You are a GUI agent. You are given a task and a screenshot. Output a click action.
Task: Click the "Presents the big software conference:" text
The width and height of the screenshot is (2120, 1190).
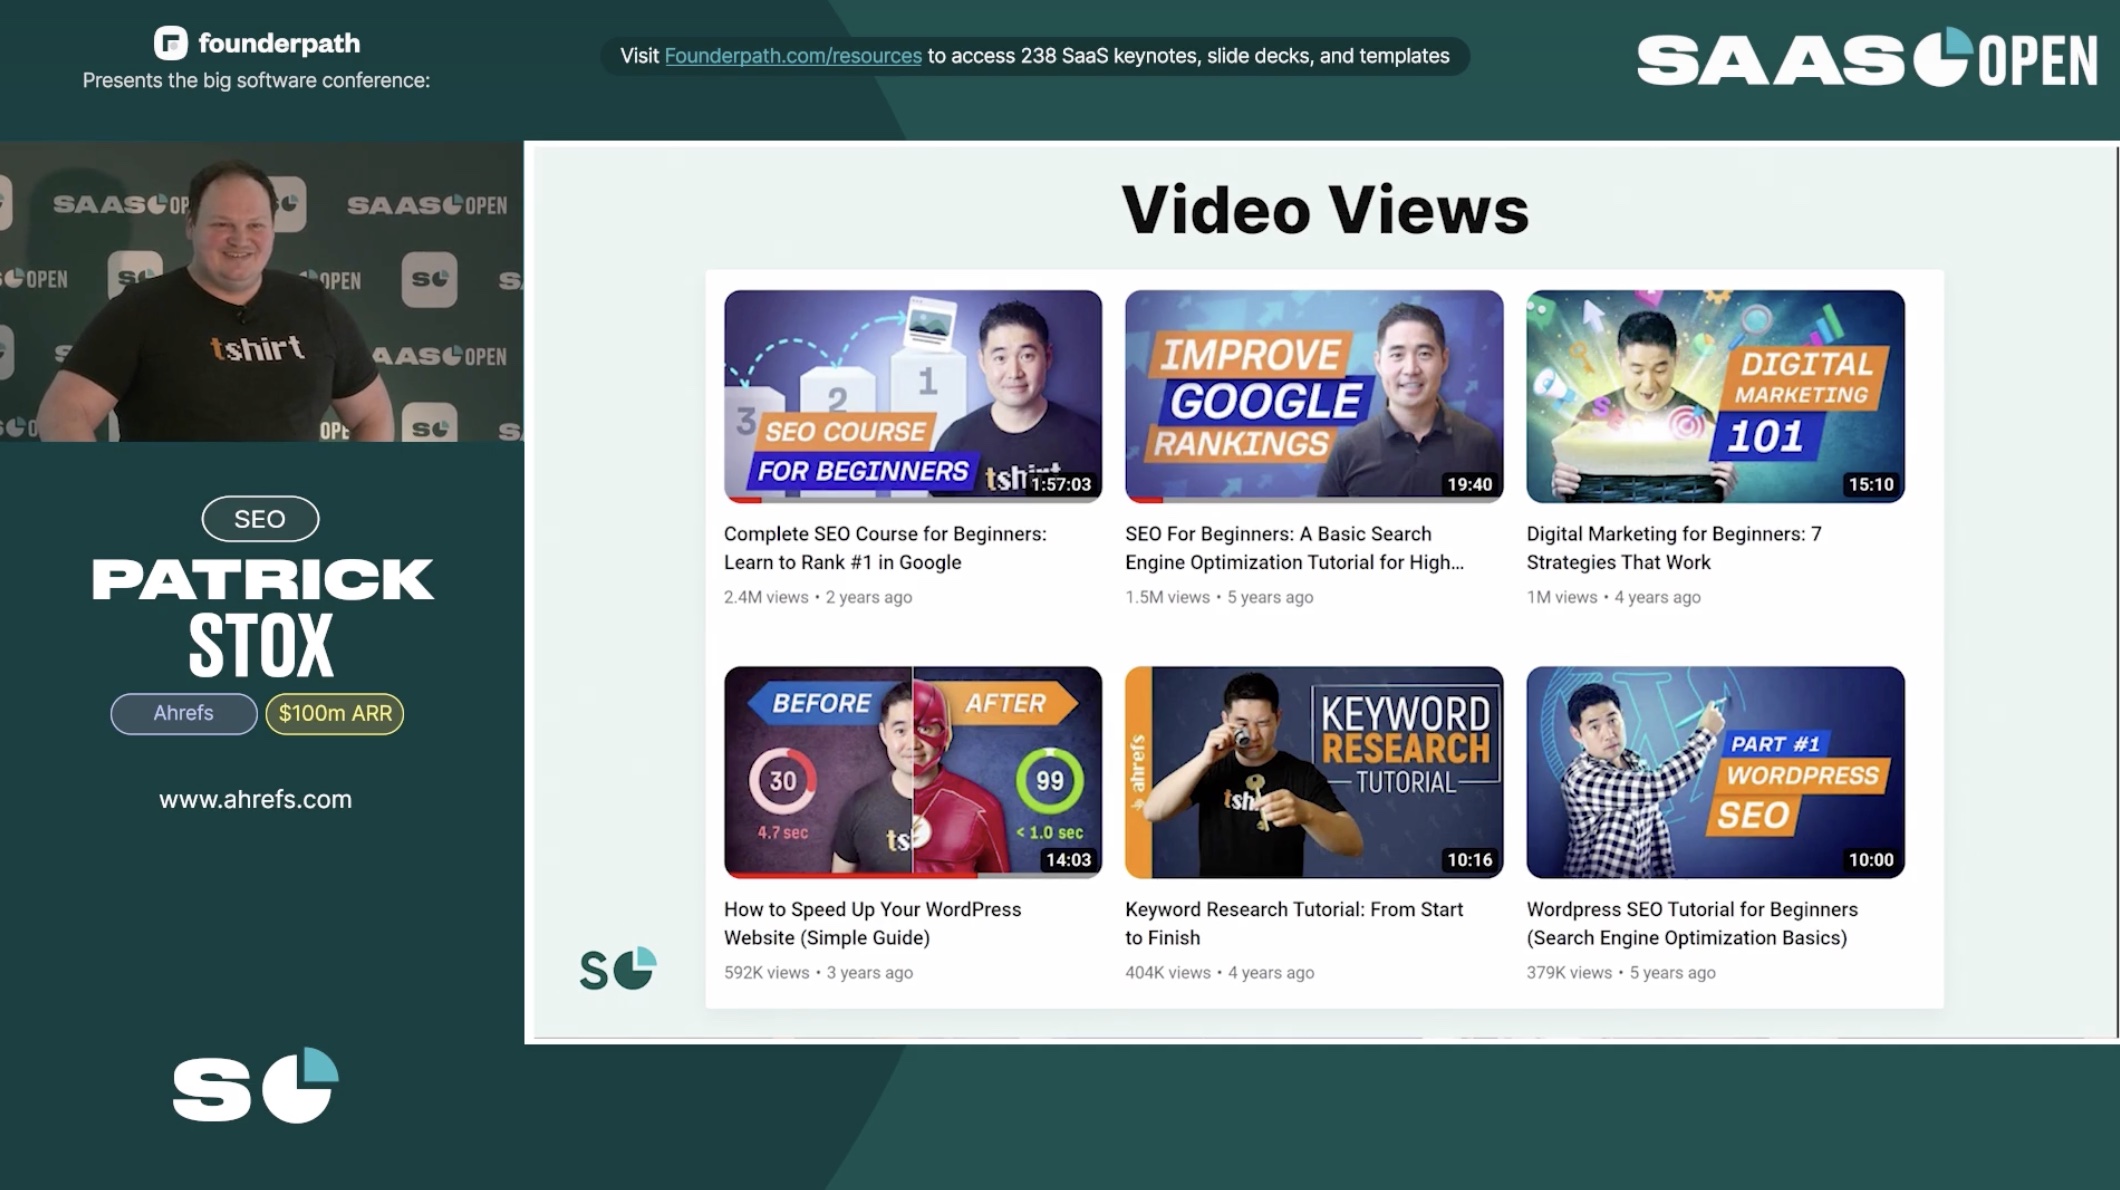tap(256, 80)
